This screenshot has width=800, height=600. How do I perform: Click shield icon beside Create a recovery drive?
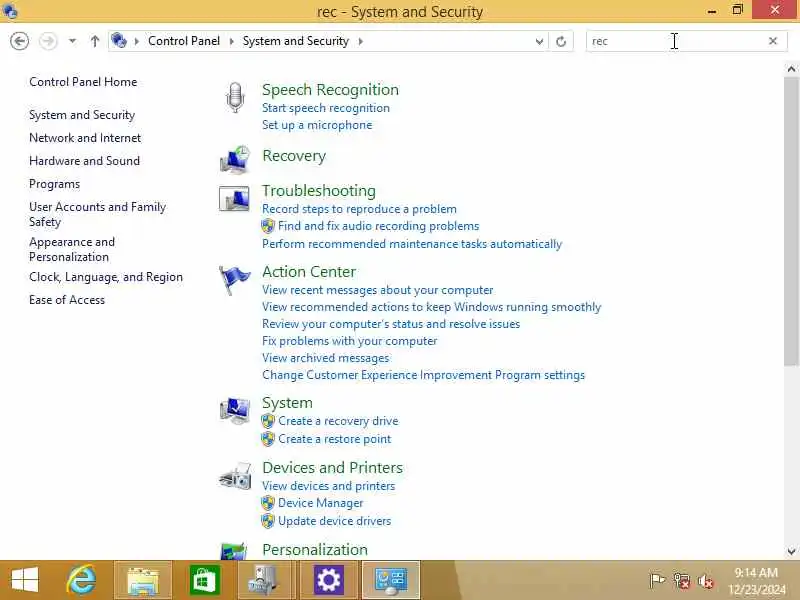[x=268, y=421]
